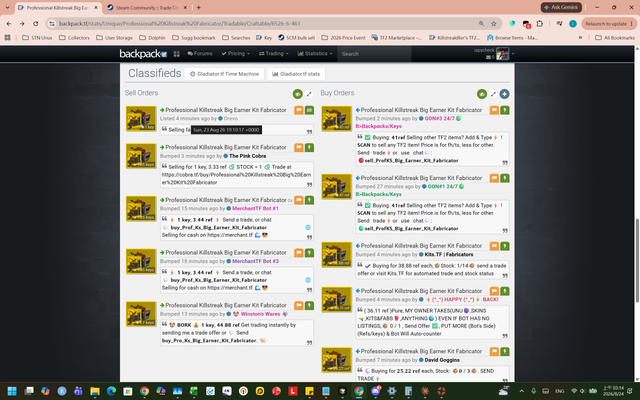Open the STN Unus bookmarks folder
The width and height of the screenshot is (640, 400).
coord(37,38)
